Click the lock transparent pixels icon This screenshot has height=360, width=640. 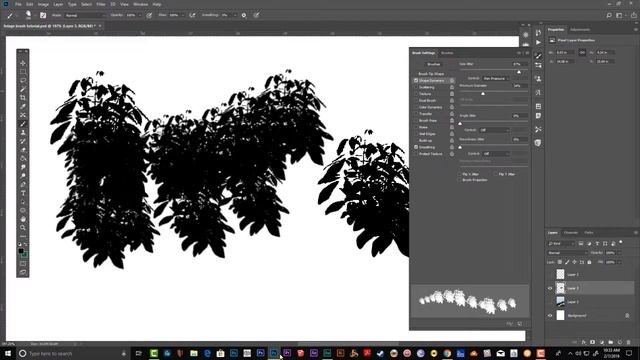(x=560, y=262)
